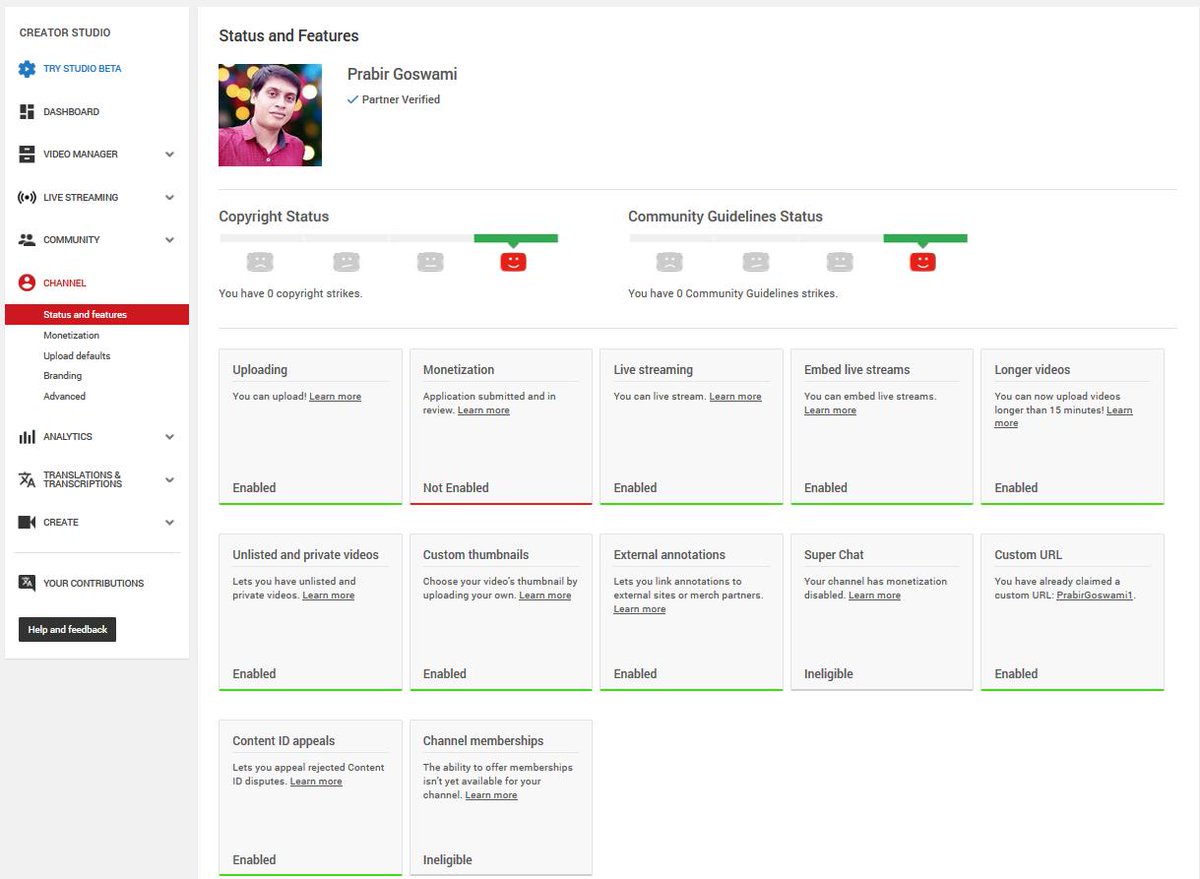The height and width of the screenshot is (879, 1200).
Task: Click the Status and Features page heading
Action: click(289, 36)
